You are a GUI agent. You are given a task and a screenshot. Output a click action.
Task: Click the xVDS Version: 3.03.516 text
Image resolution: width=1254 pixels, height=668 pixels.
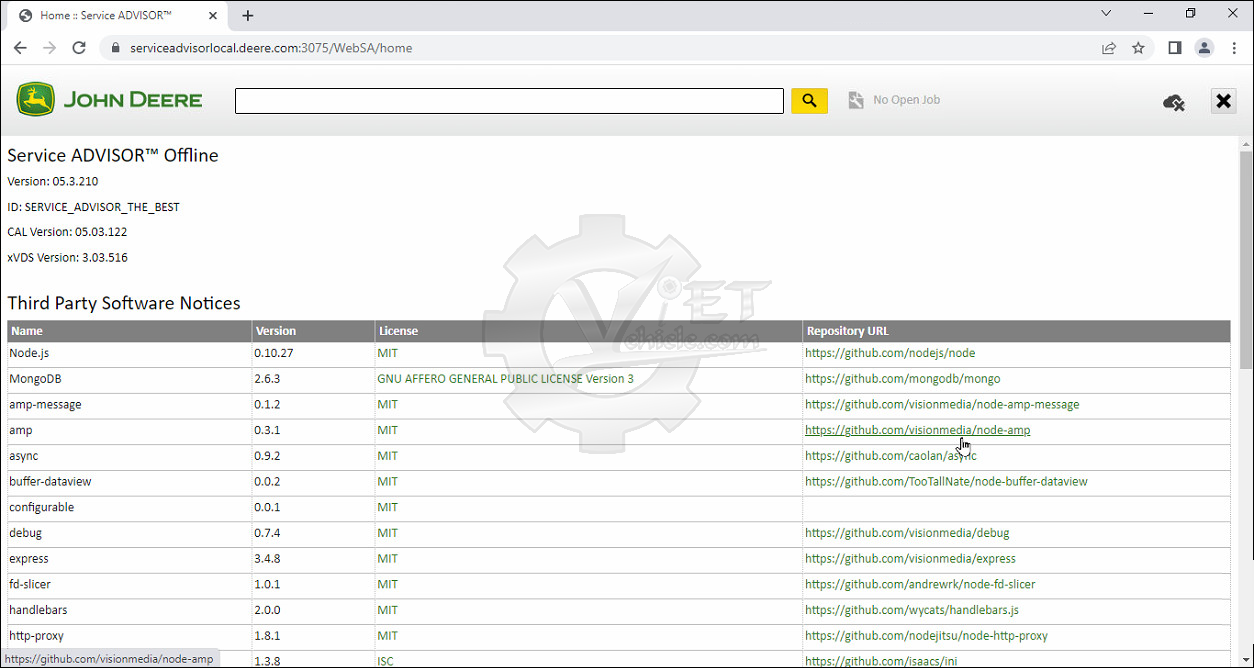click(x=67, y=258)
